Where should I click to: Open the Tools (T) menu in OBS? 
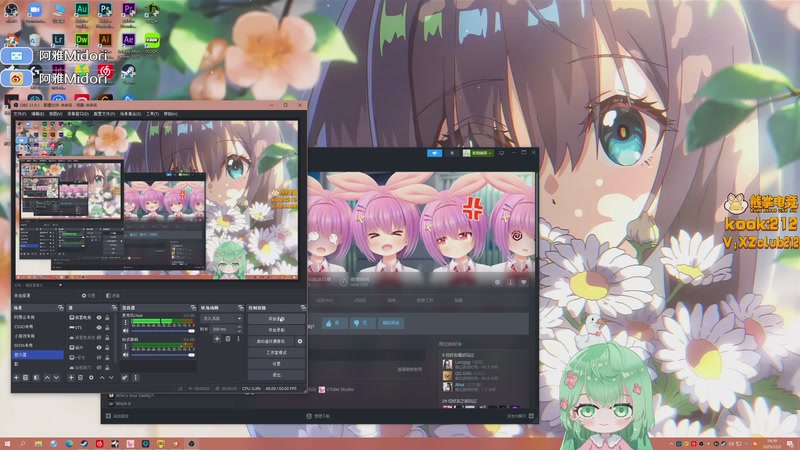click(x=153, y=114)
